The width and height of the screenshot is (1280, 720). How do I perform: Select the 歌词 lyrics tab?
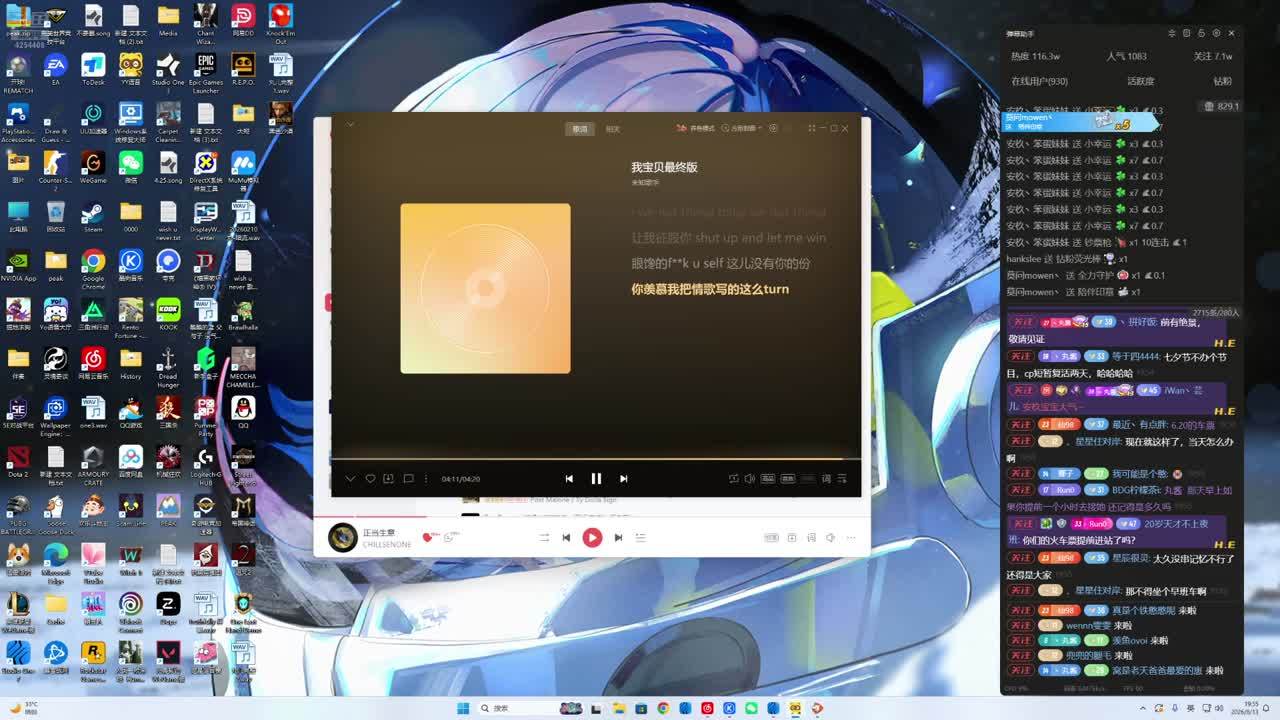pyautogui.click(x=580, y=129)
